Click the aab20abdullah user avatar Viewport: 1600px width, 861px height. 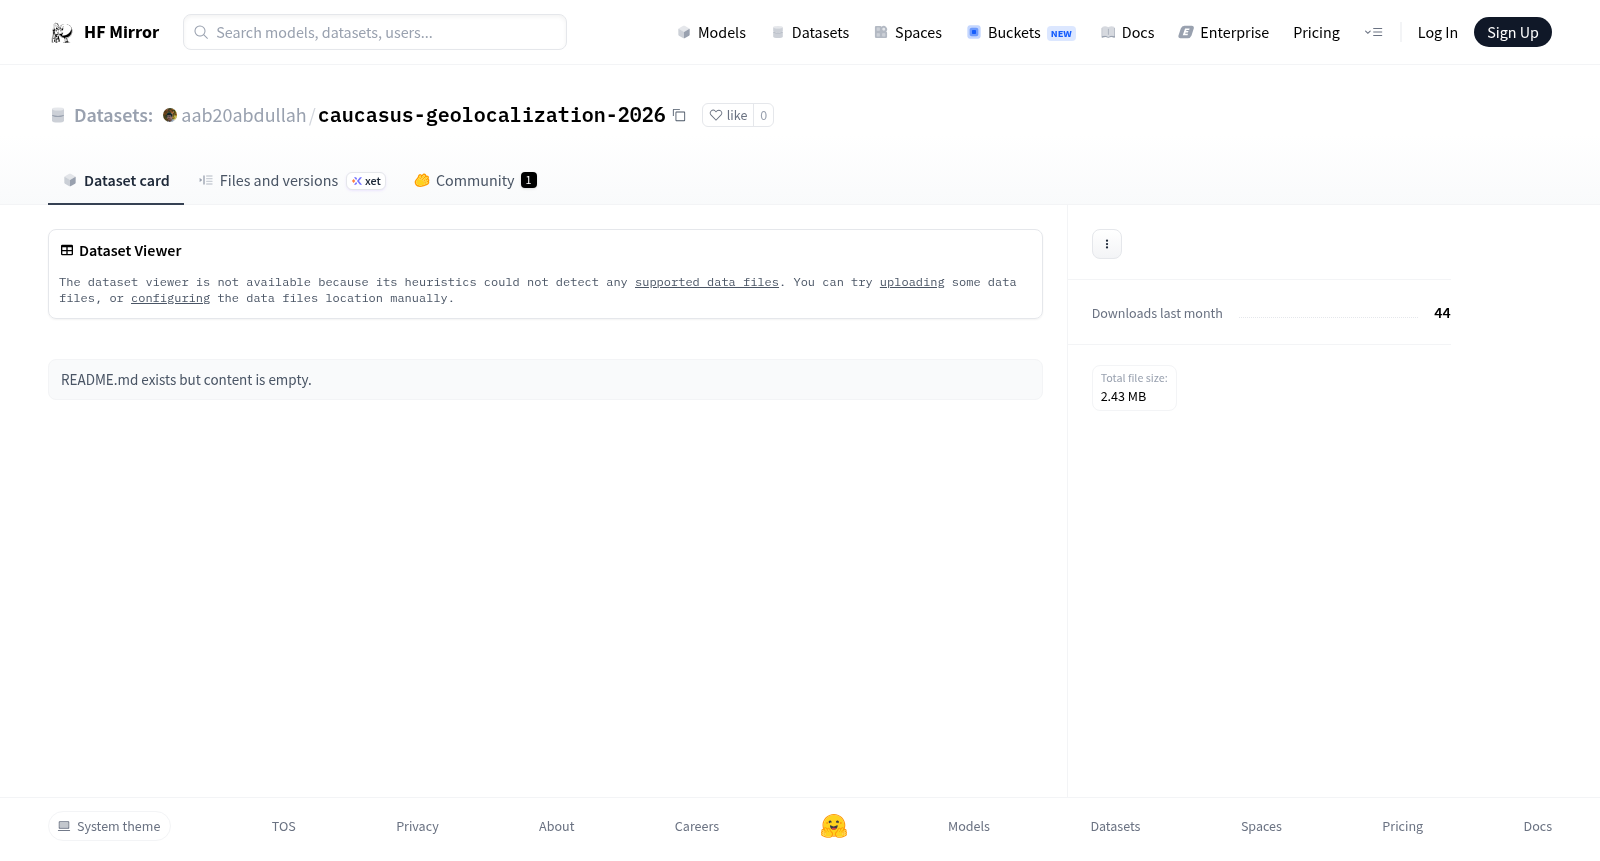(x=170, y=115)
